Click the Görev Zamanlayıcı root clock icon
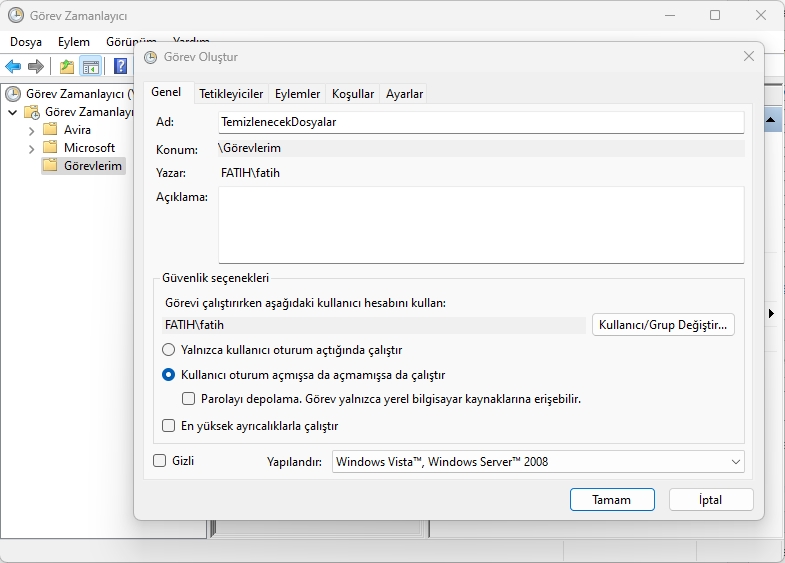The width and height of the screenshot is (785, 563). tap(13, 94)
